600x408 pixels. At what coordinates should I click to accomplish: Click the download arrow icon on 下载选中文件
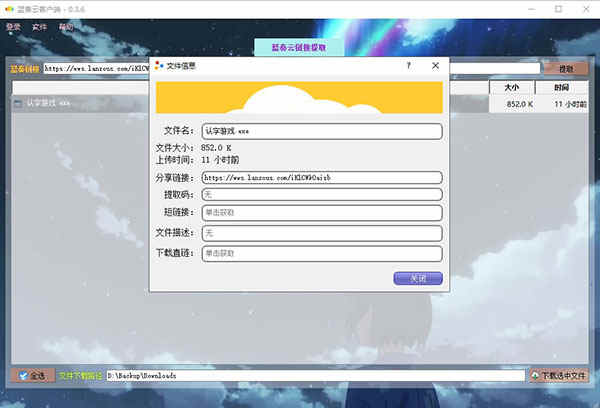click(535, 376)
